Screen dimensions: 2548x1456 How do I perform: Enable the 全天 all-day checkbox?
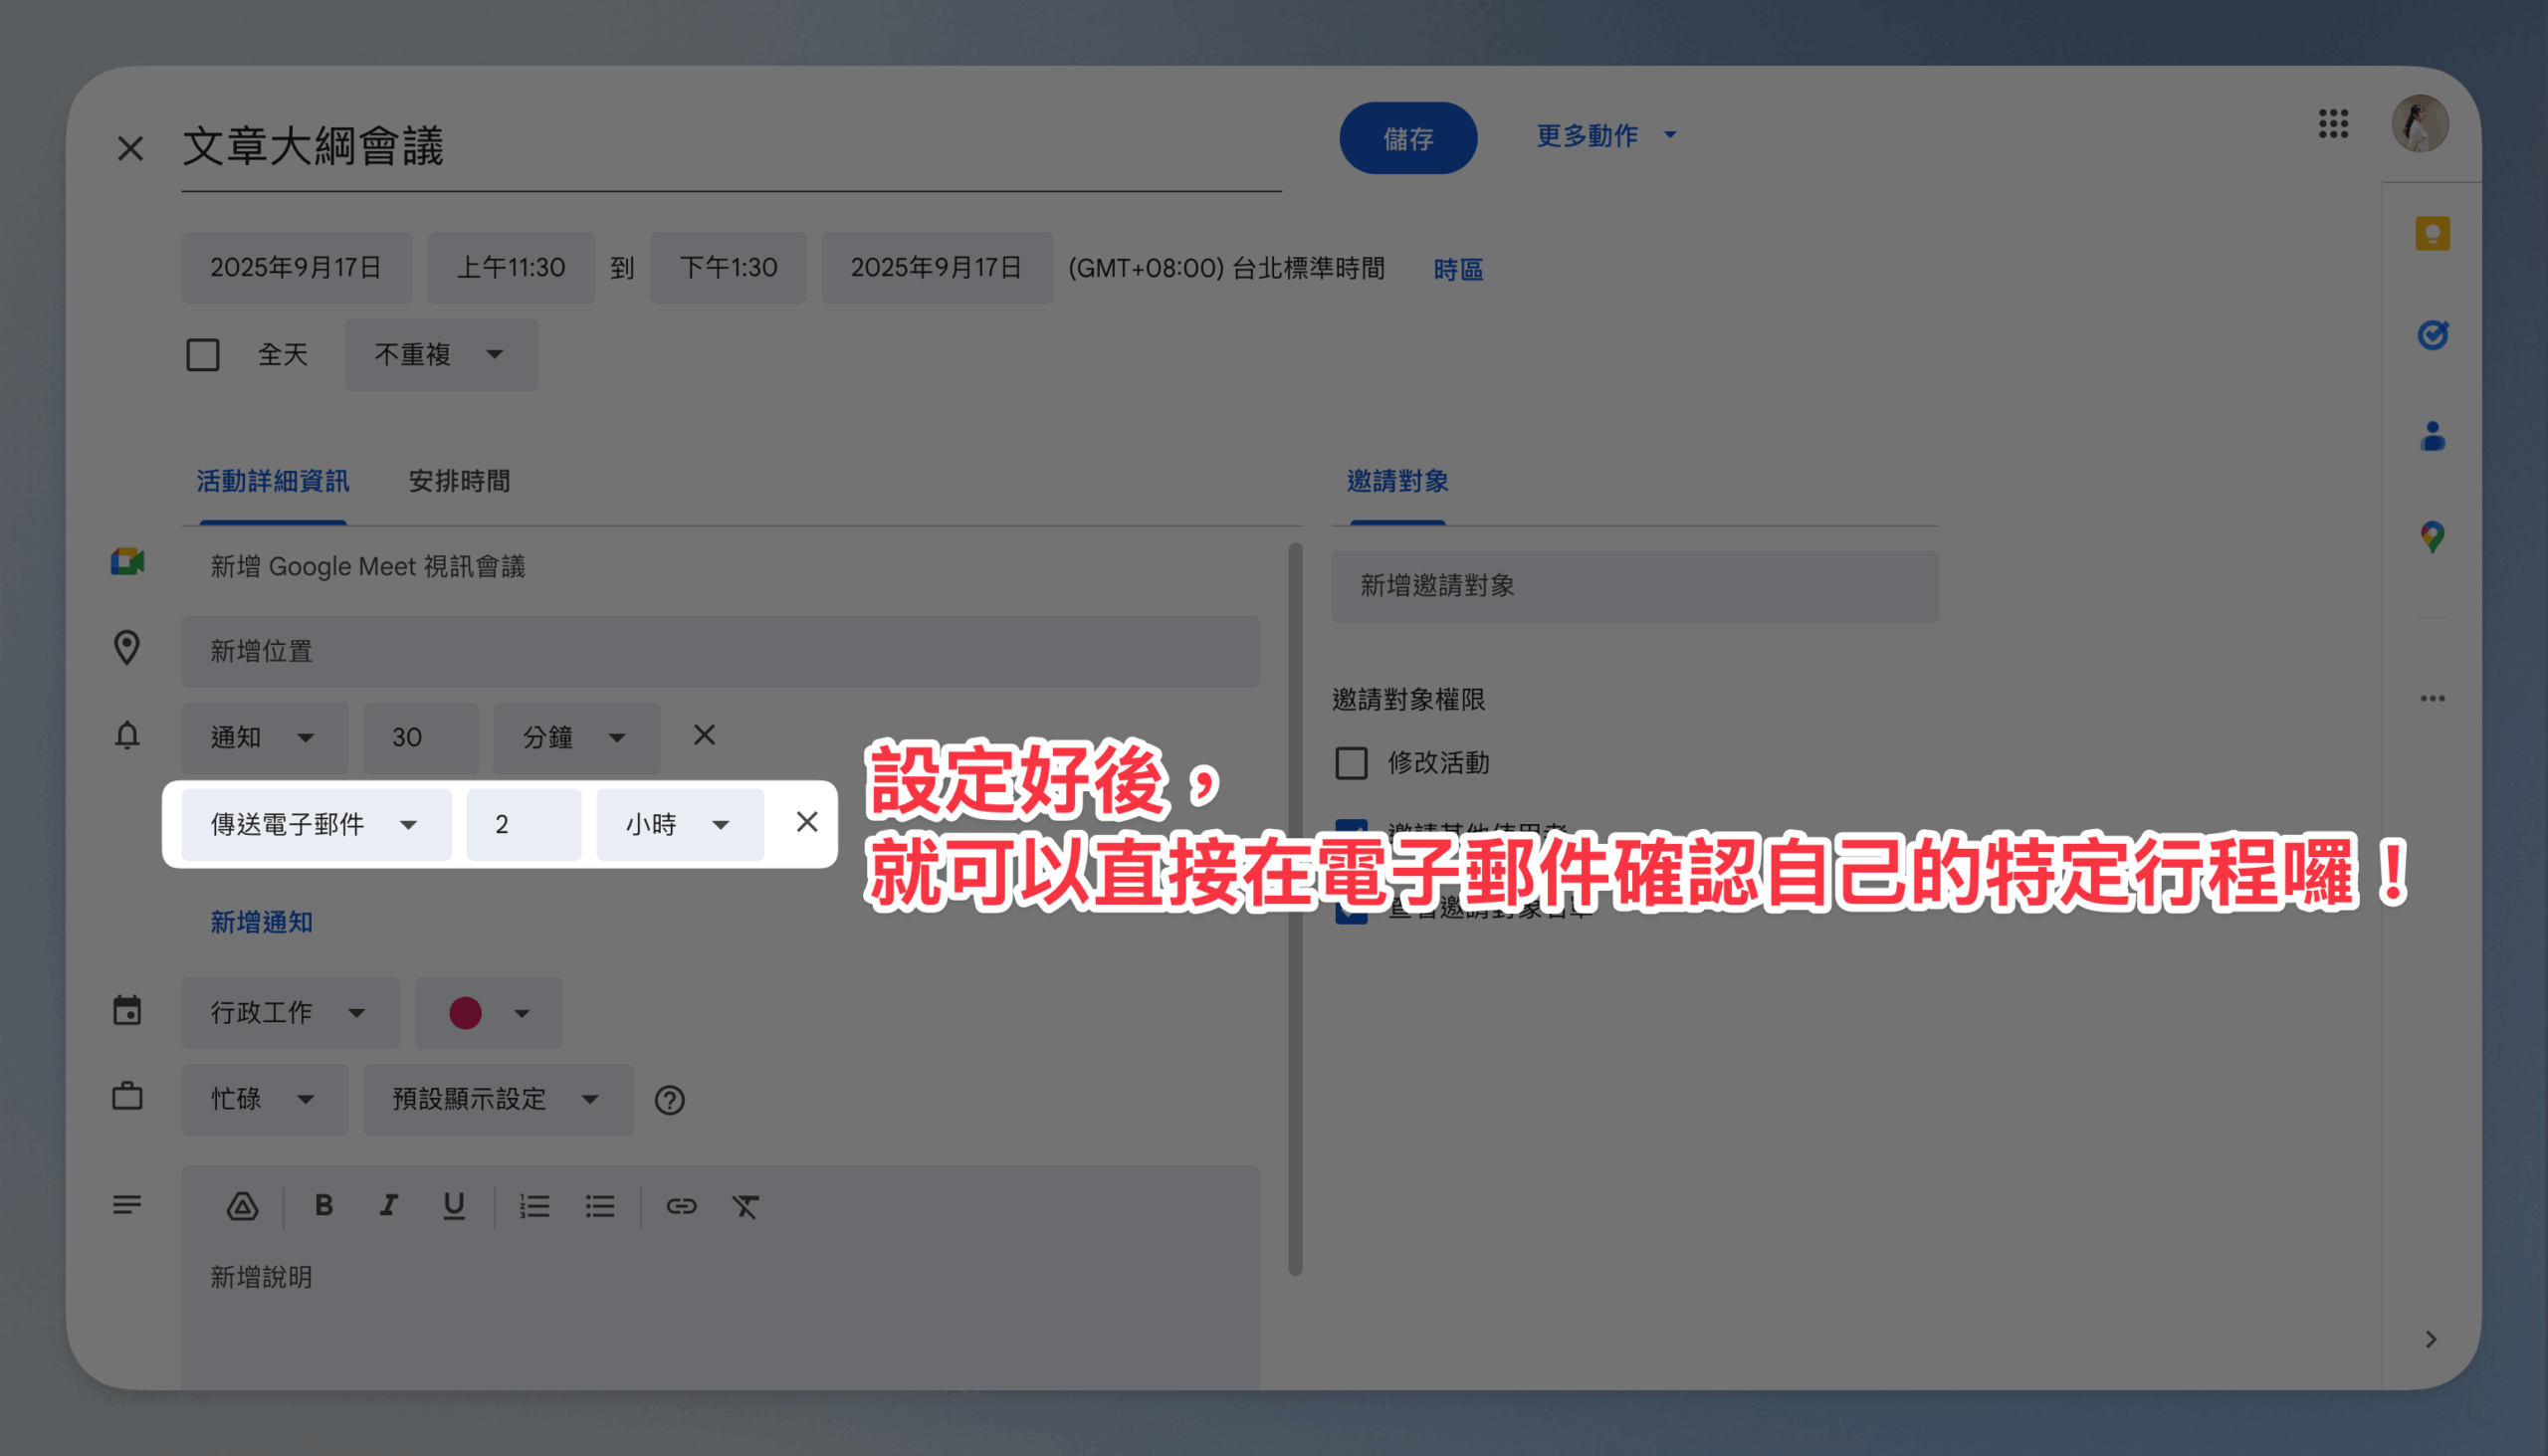pos(203,355)
